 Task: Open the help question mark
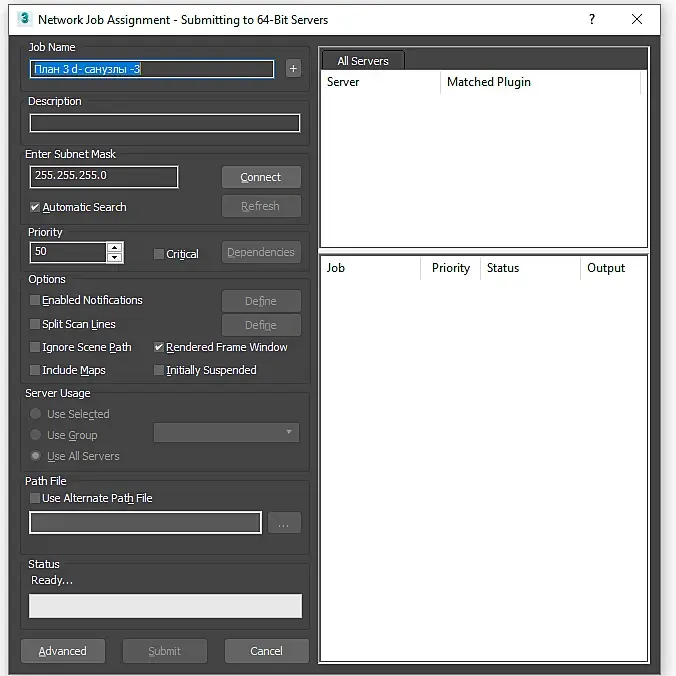[x=592, y=19]
